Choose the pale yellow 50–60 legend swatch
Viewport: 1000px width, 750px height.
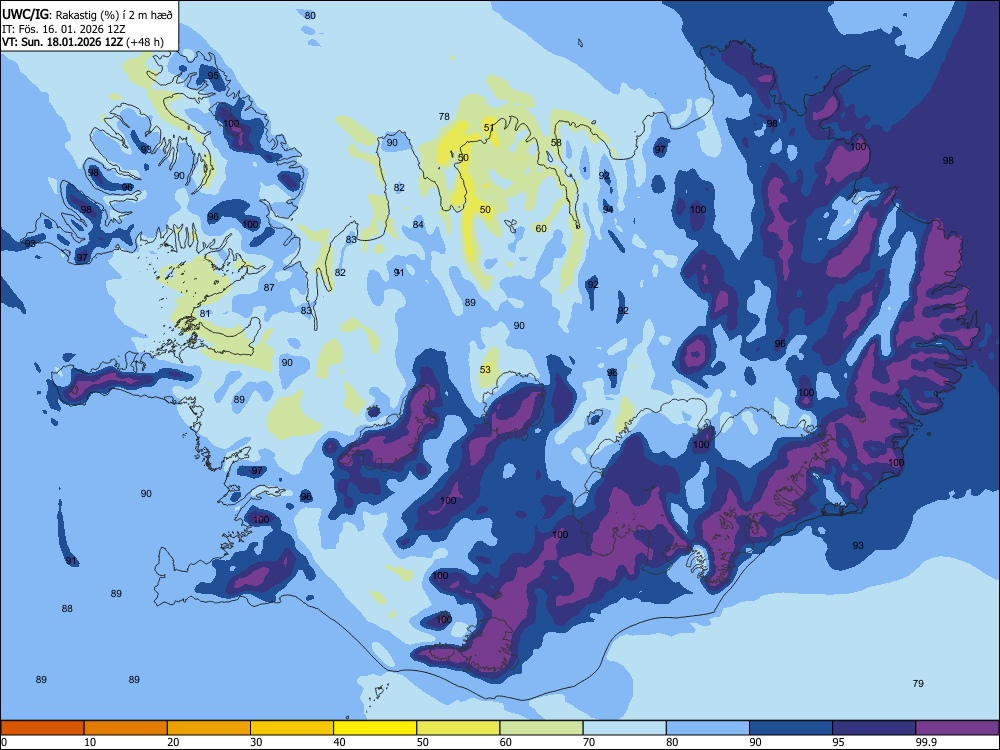point(458,728)
